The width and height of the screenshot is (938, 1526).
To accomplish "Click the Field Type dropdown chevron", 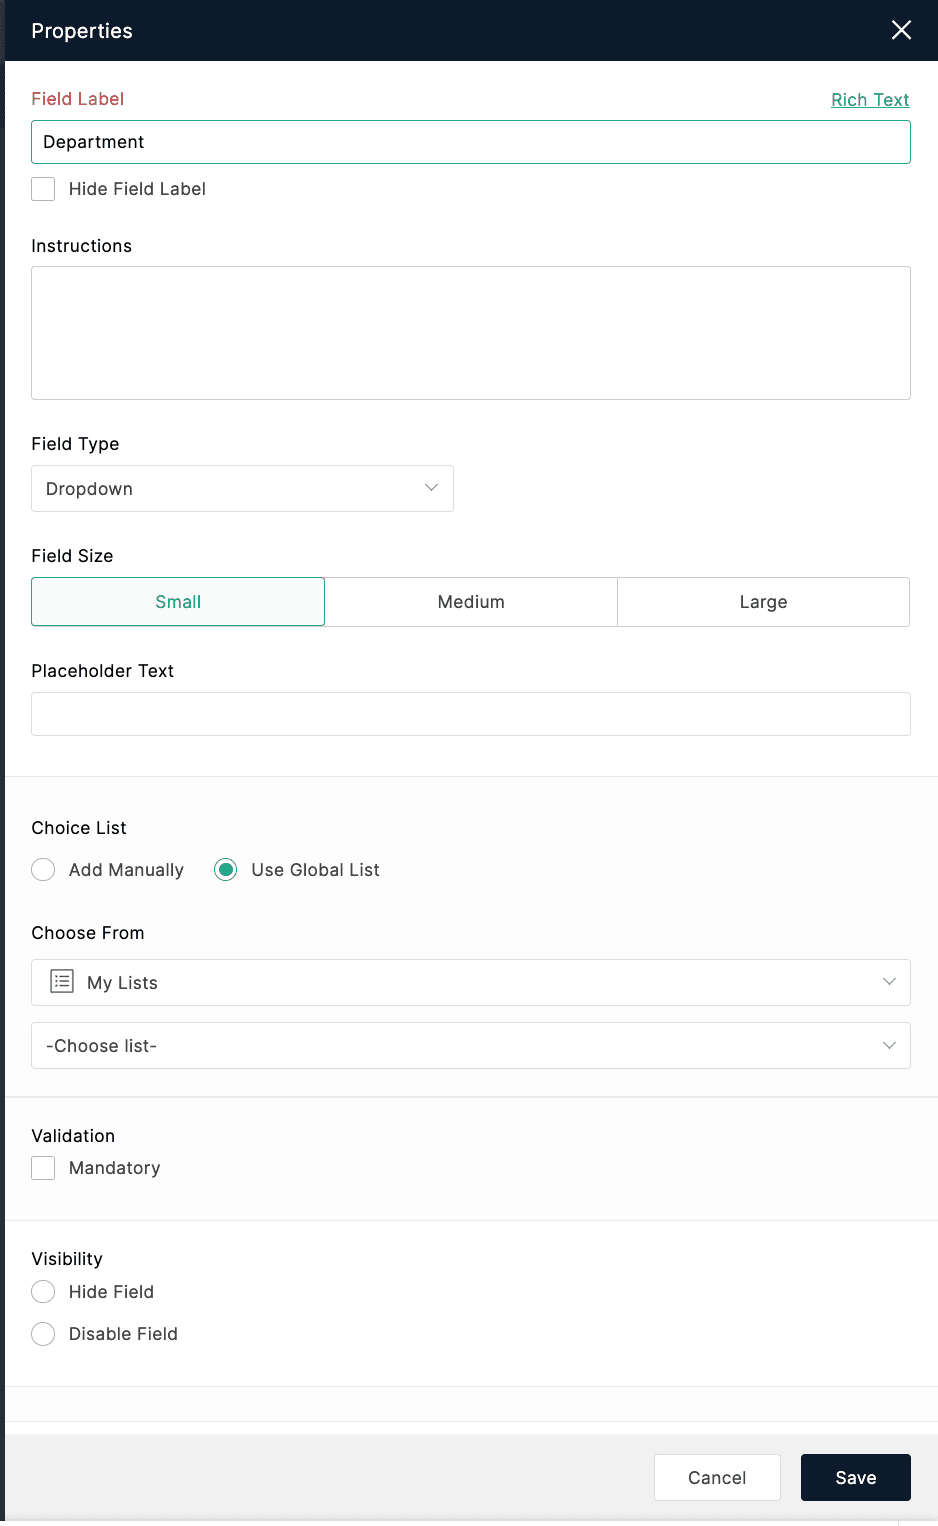I will (x=431, y=488).
